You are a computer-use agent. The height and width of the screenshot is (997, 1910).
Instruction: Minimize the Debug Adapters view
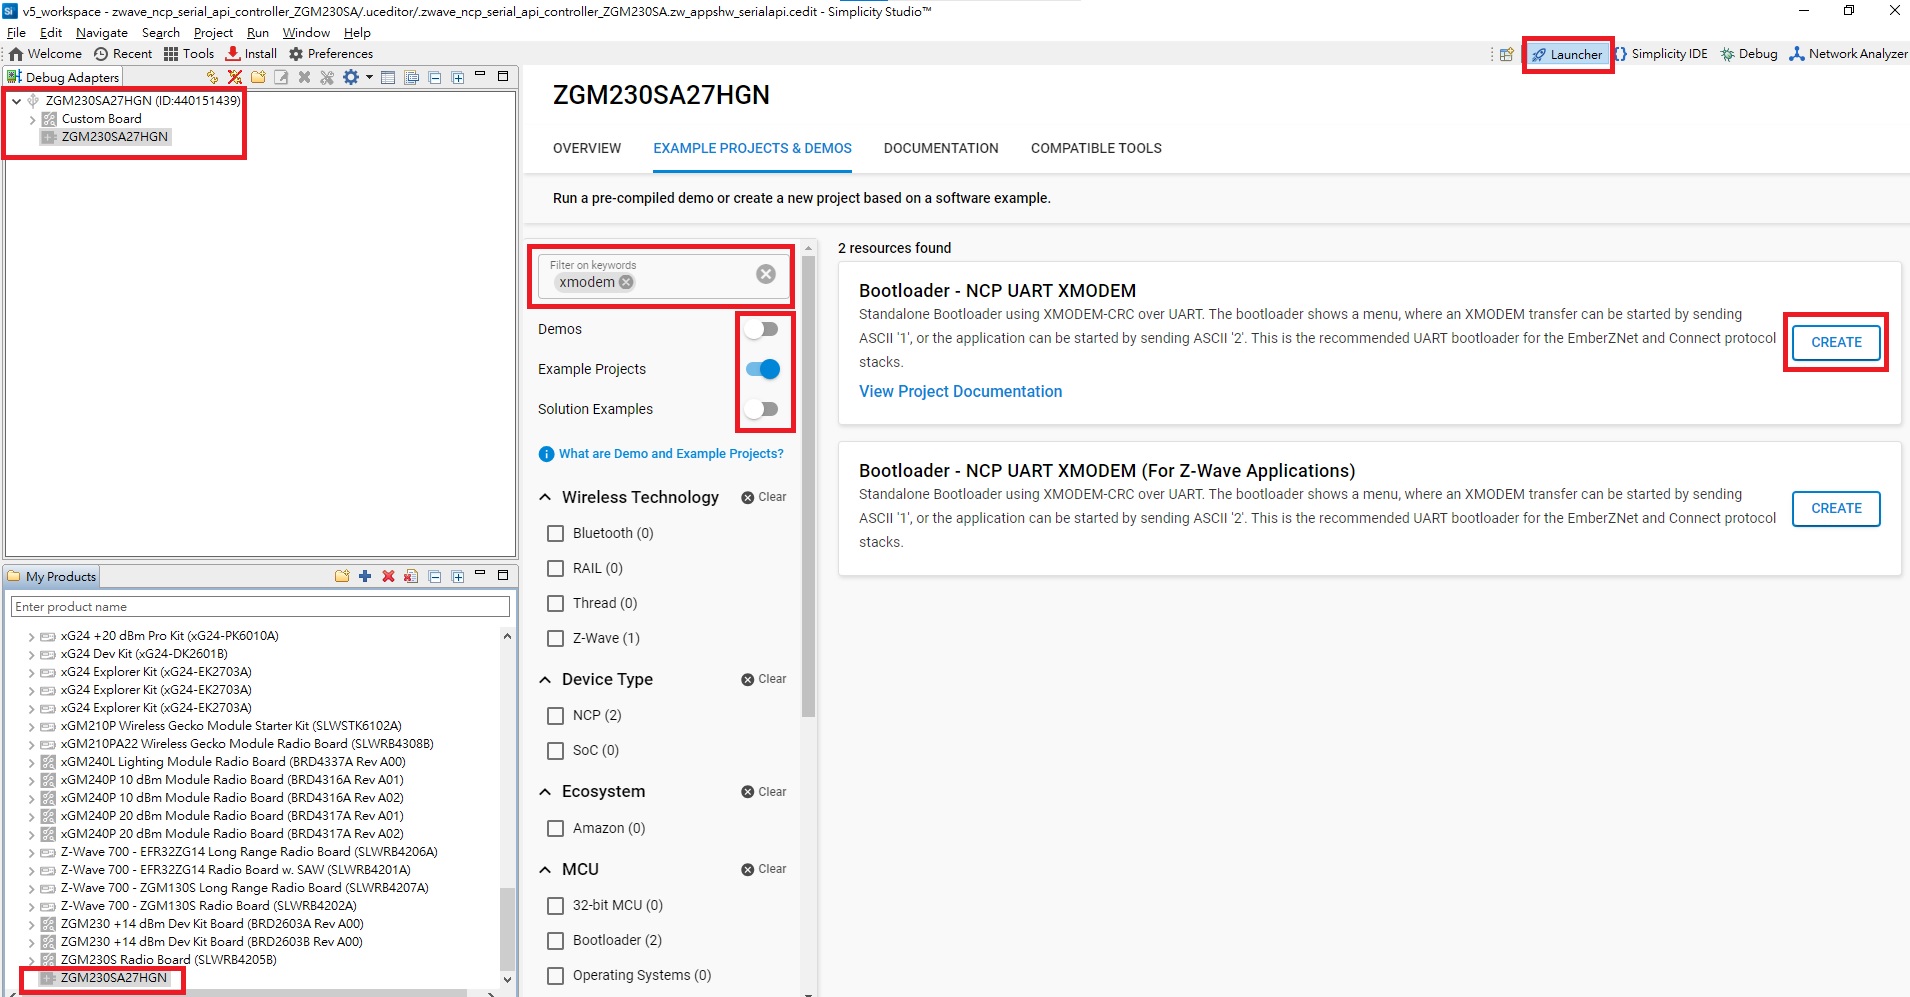click(480, 75)
